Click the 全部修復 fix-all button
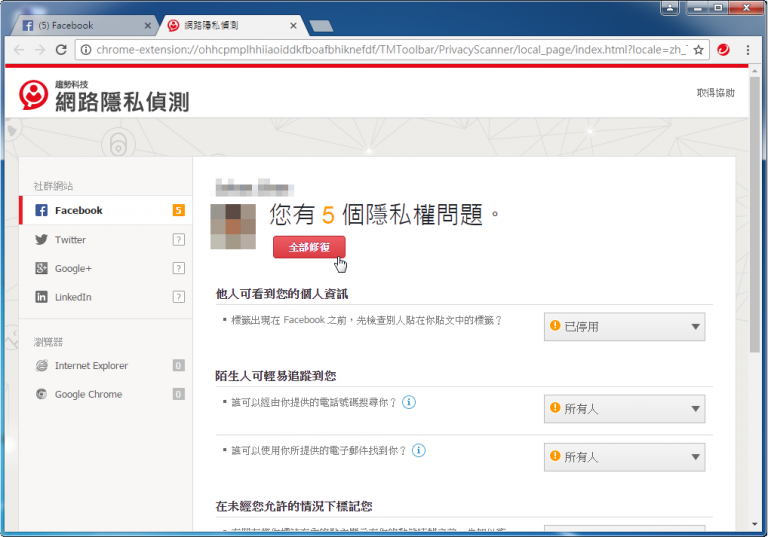 [309, 247]
